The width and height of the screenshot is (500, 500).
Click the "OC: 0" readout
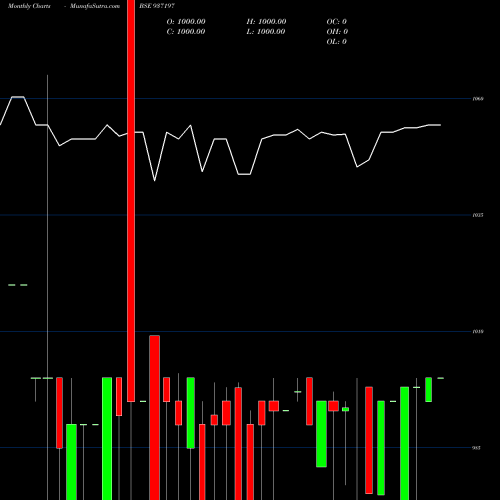337,22
